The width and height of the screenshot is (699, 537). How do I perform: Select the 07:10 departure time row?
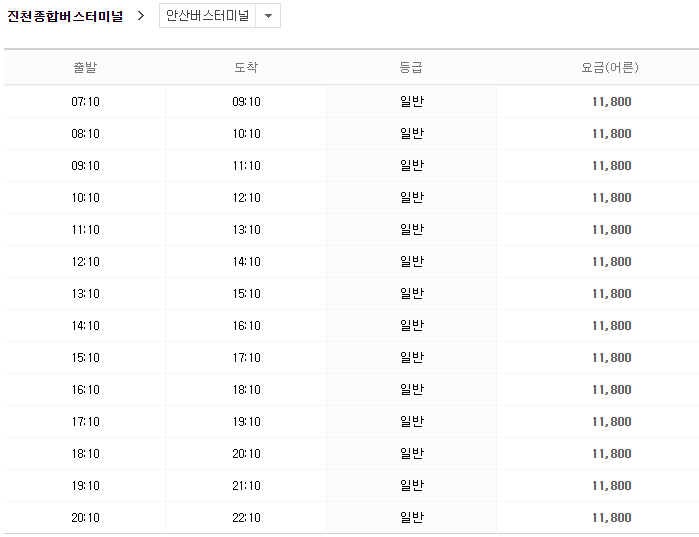(85, 102)
